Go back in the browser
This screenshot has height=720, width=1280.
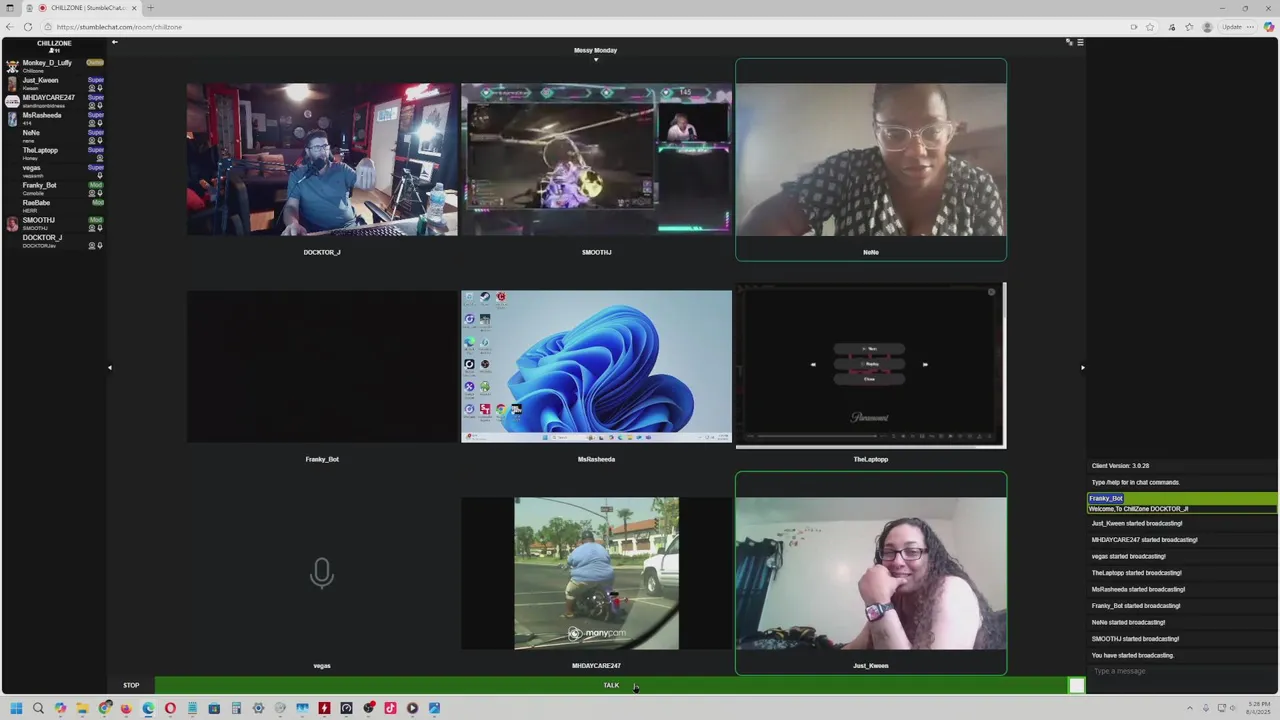click(10, 27)
